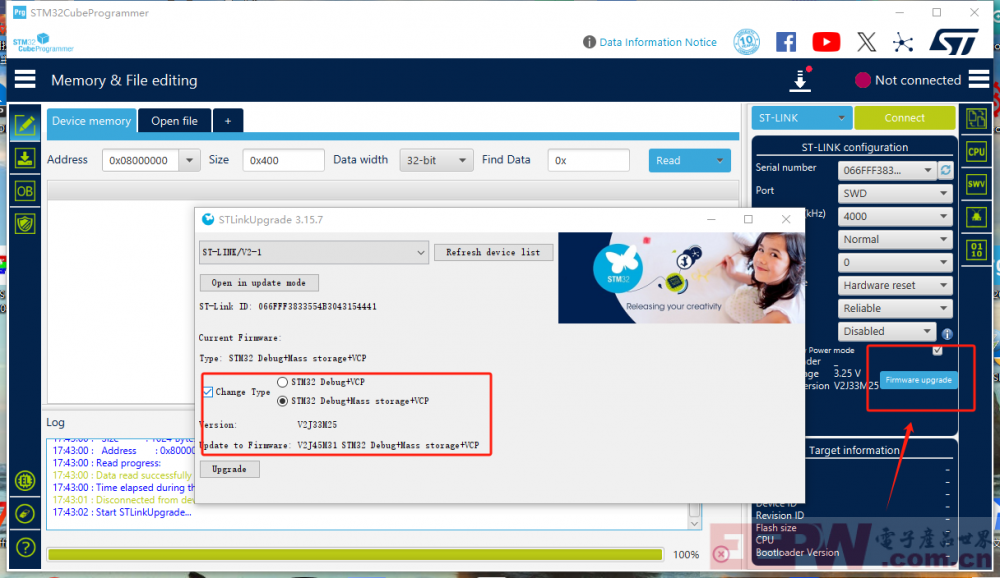Open the OB option bytes panel
This screenshot has height=578, width=1000.
click(x=25, y=191)
